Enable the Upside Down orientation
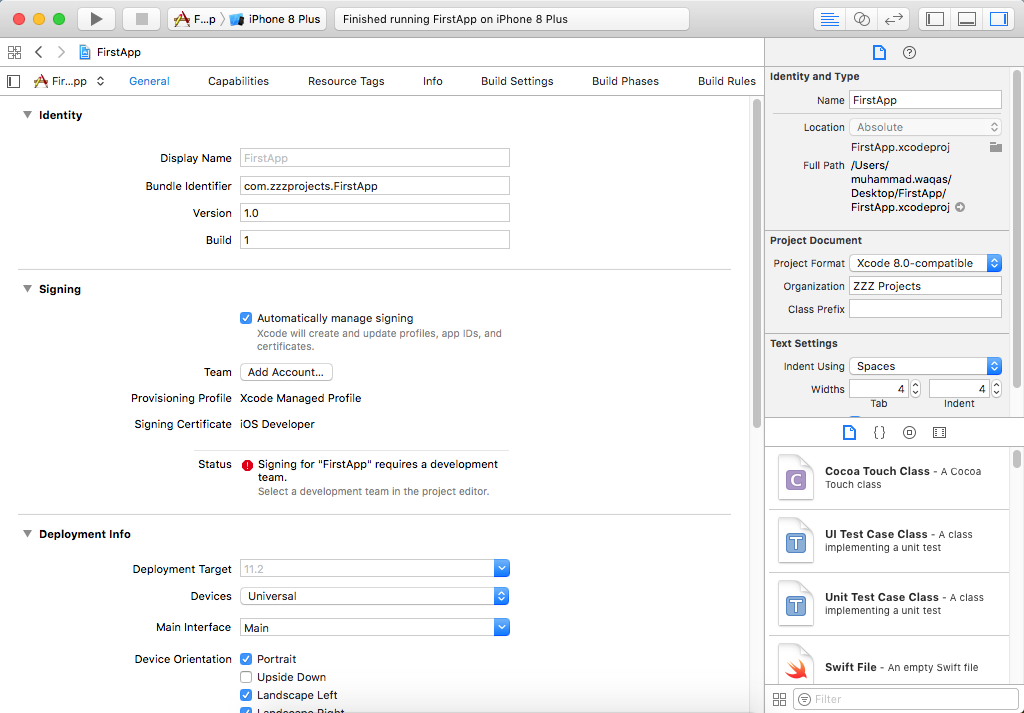This screenshot has width=1024, height=713. pyautogui.click(x=246, y=677)
